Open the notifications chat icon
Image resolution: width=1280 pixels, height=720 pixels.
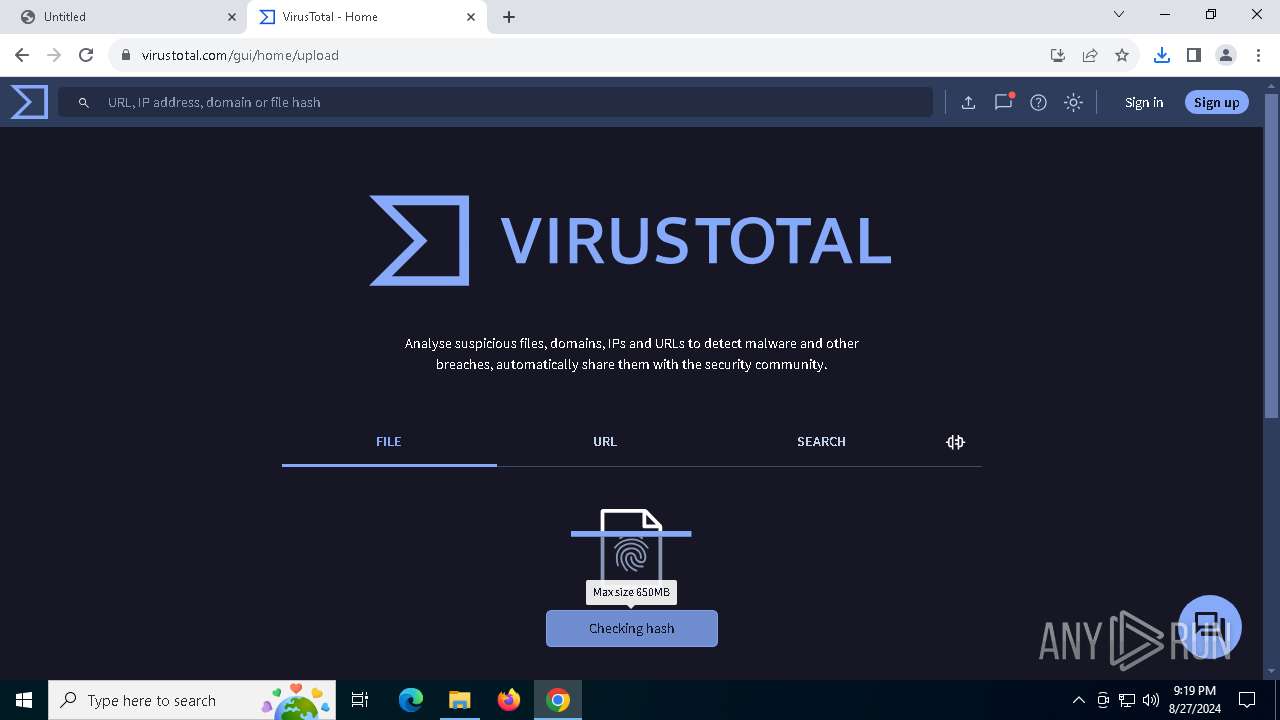(x=1003, y=102)
